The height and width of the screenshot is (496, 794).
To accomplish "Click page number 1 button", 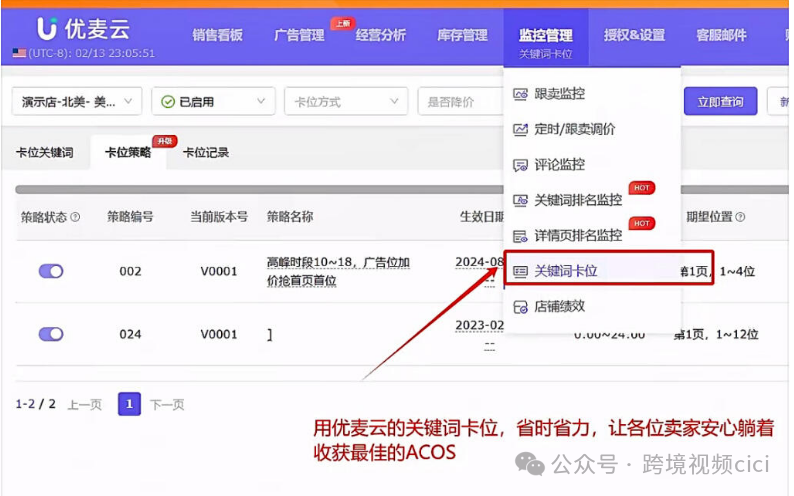I will pyautogui.click(x=129, y=404).
